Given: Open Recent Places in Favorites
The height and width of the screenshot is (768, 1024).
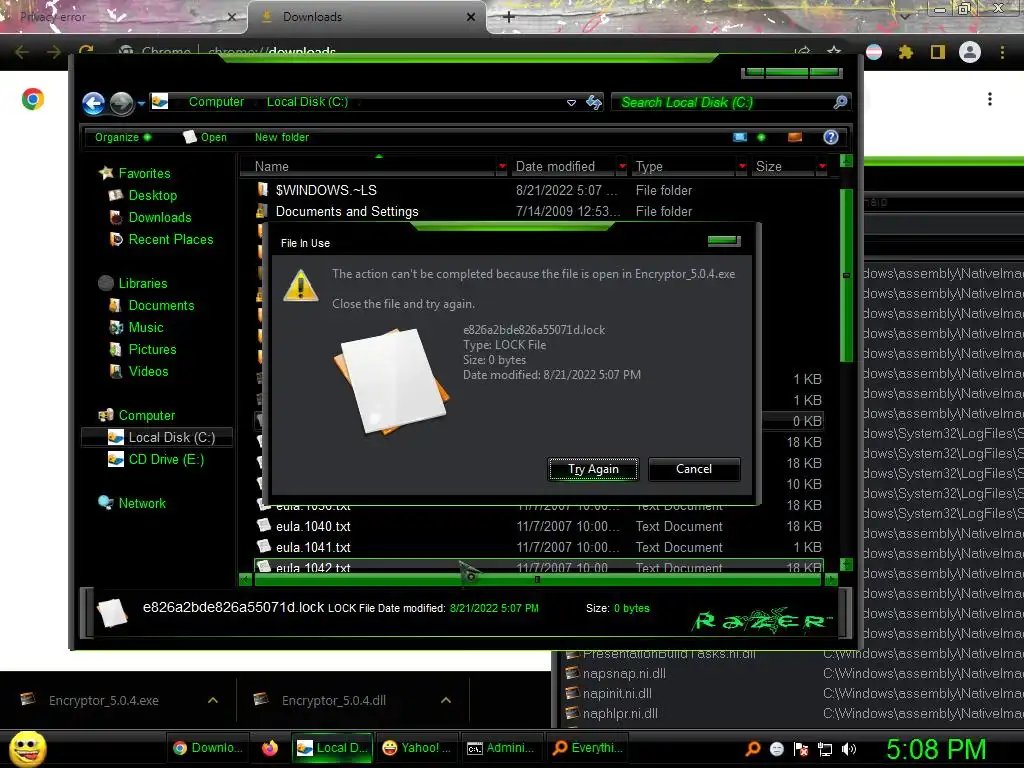Looking at the screenshot, I should coord(170,240).
